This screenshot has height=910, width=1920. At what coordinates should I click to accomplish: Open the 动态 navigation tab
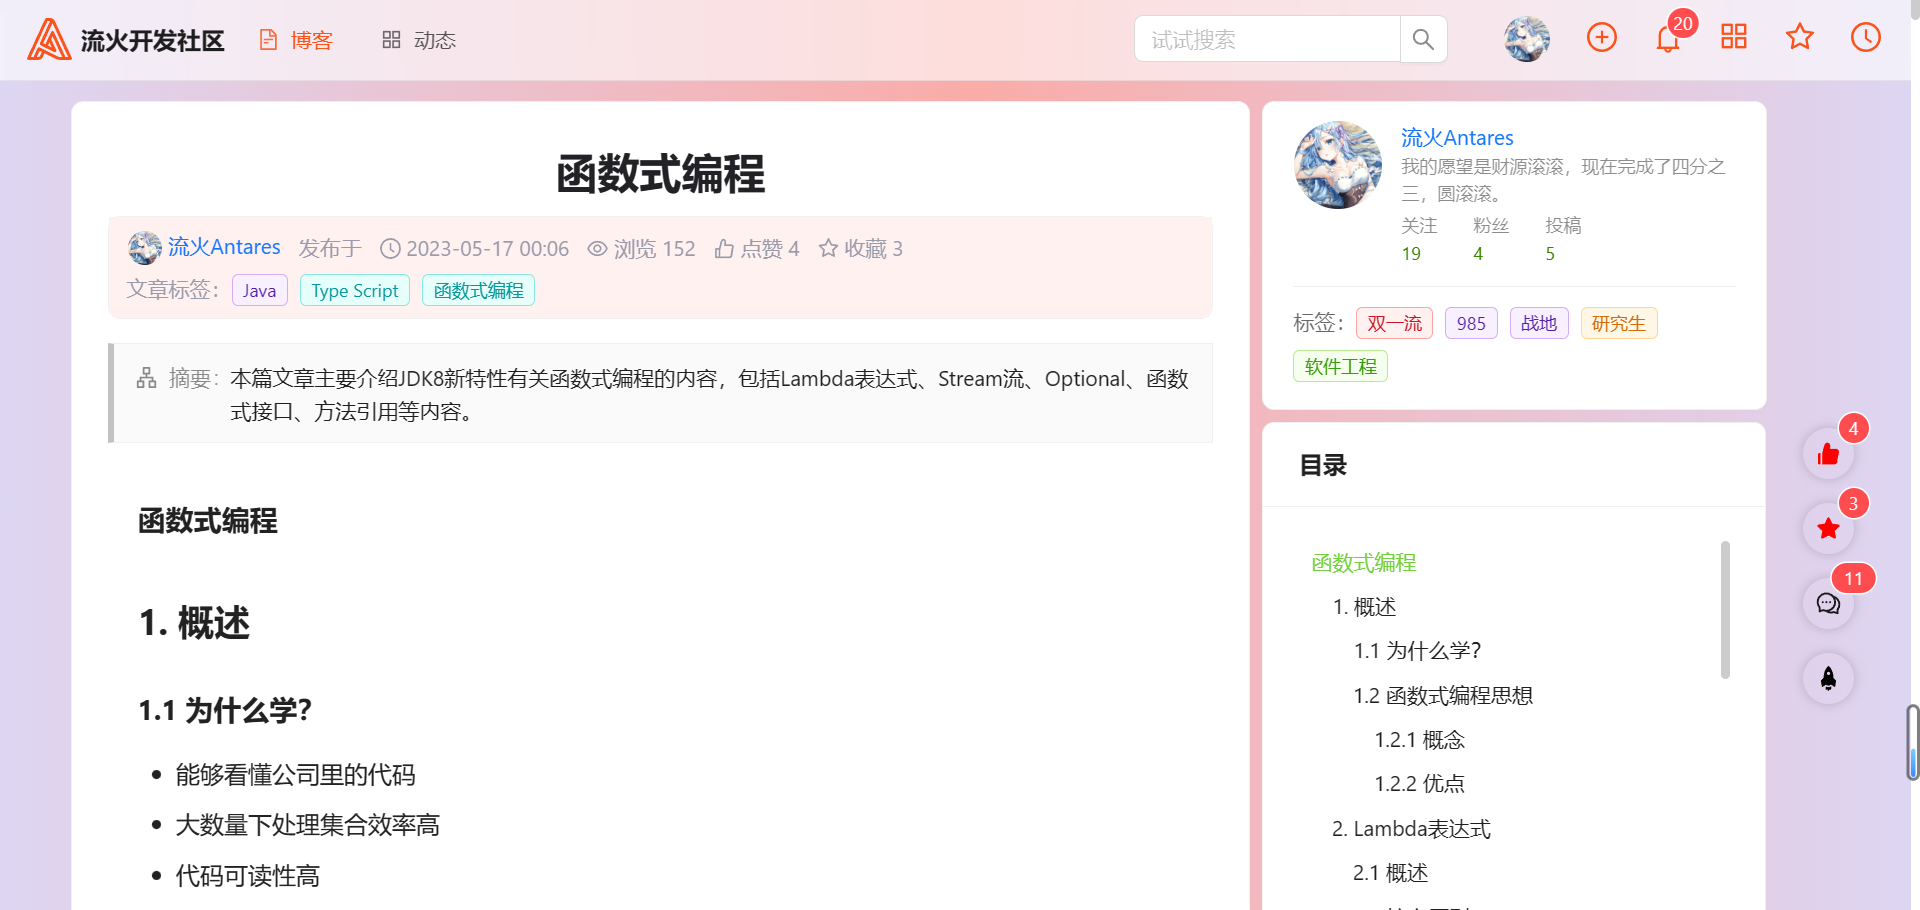coord(419,40)
